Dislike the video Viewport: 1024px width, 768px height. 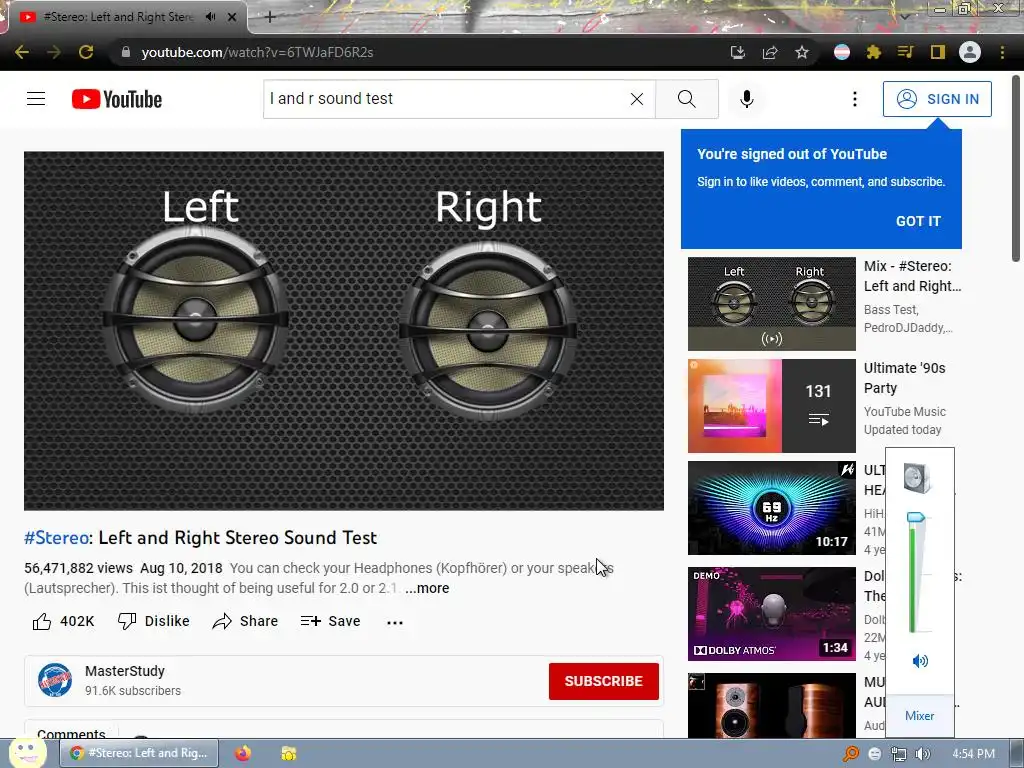(153, 621)
